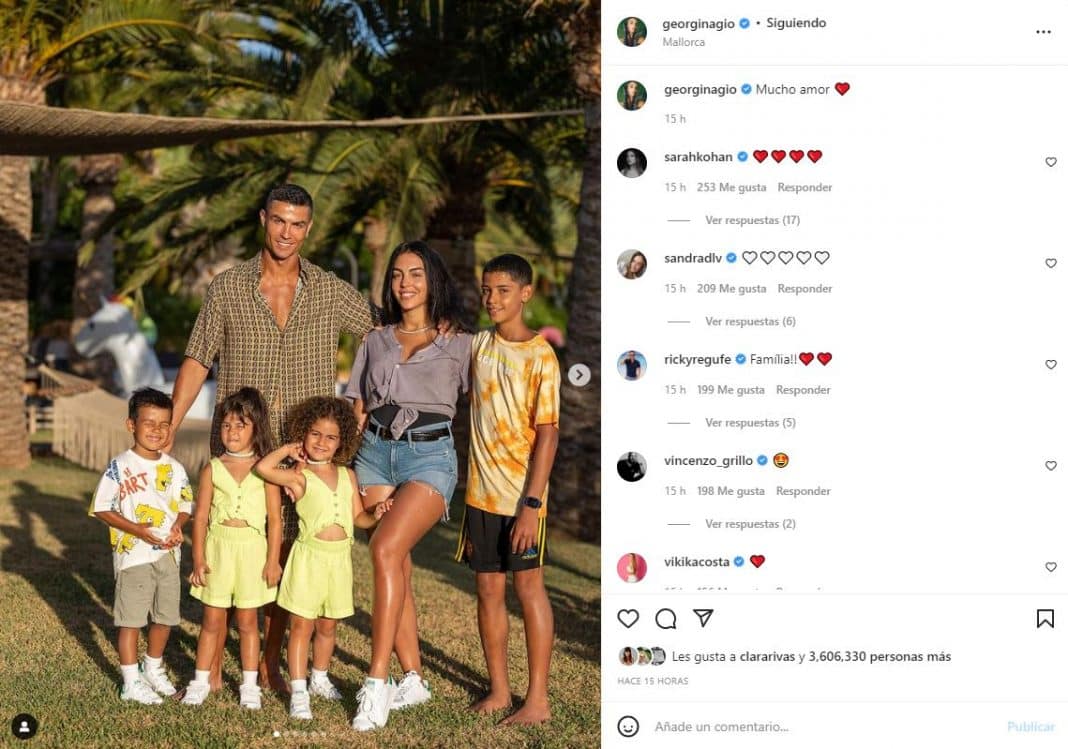Open the three-dots more options menu
The width and height of the screenshot is (1068, 749).
1043,32
